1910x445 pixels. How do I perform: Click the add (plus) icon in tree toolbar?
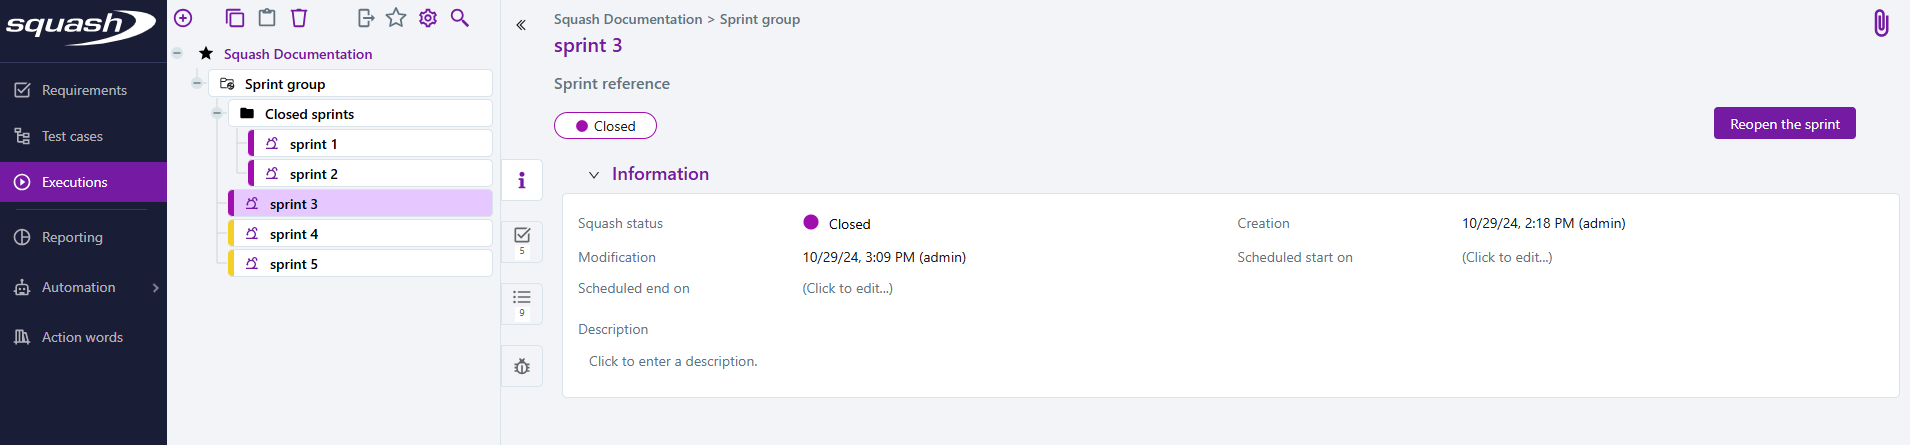(183, 18)
